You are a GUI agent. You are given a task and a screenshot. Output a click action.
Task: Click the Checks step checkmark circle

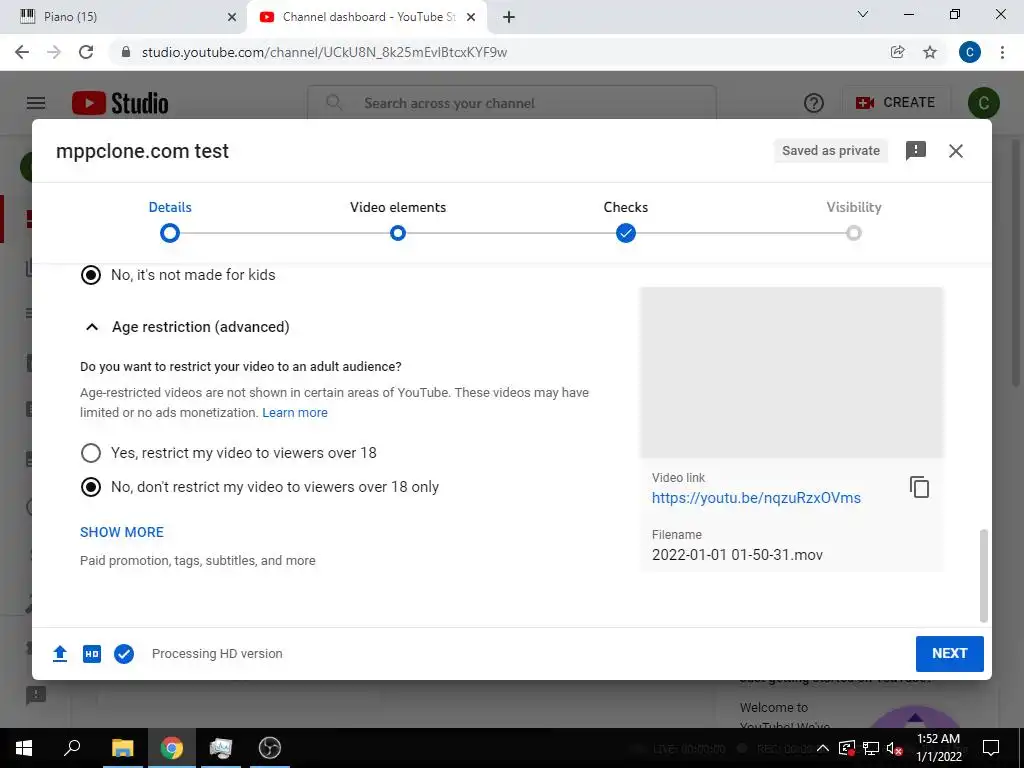[626, 233]
